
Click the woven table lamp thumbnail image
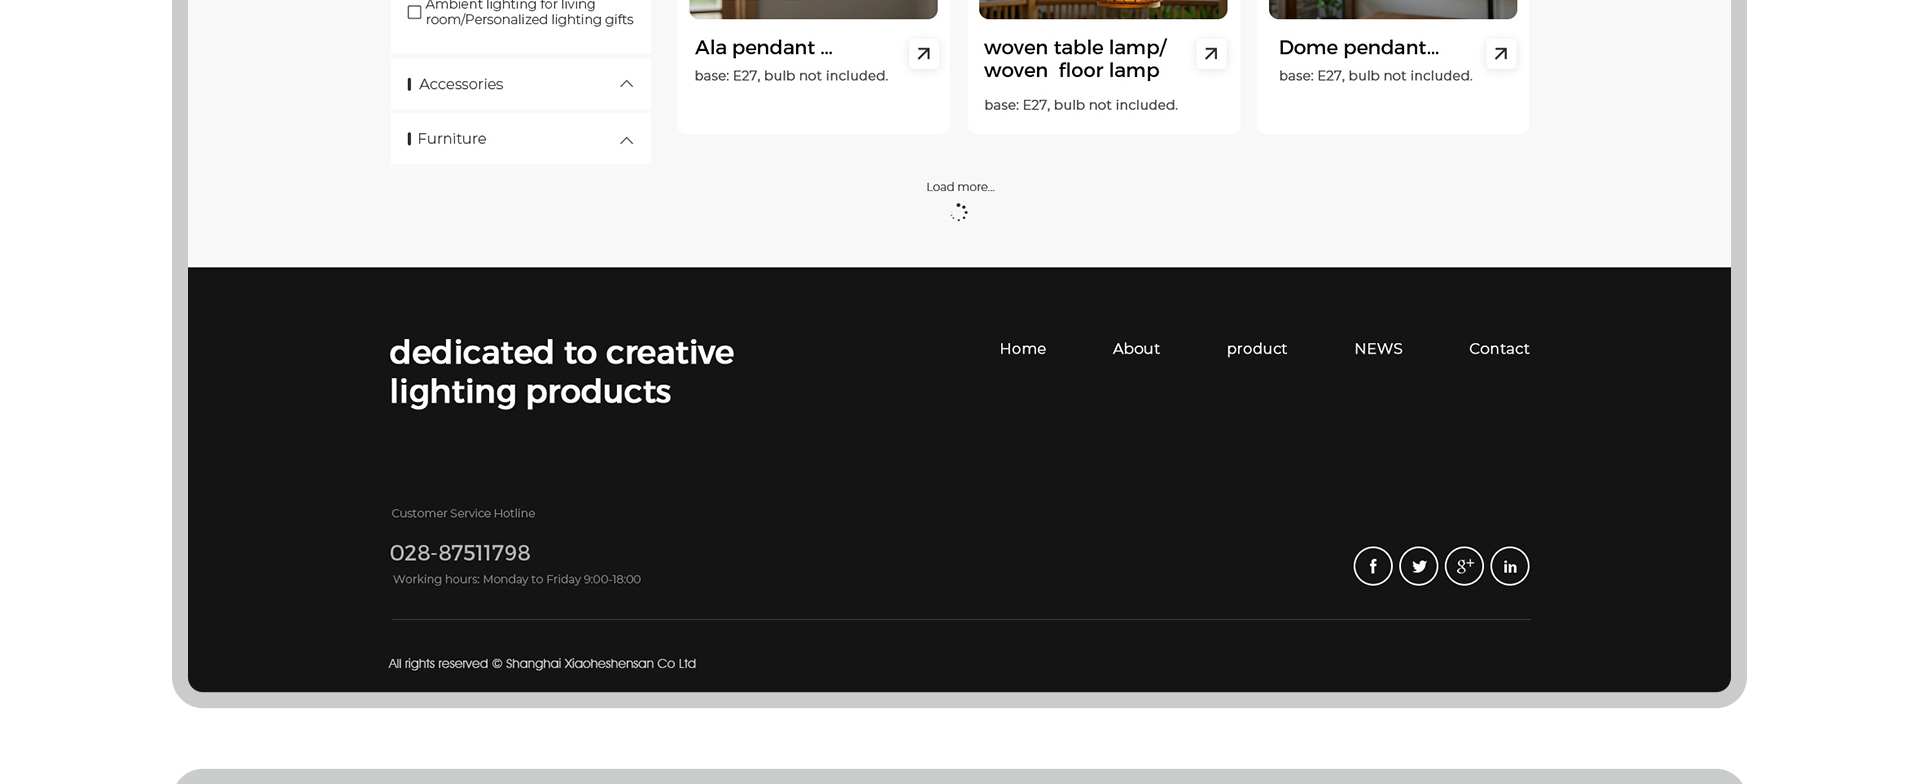tap(1103, 9)
